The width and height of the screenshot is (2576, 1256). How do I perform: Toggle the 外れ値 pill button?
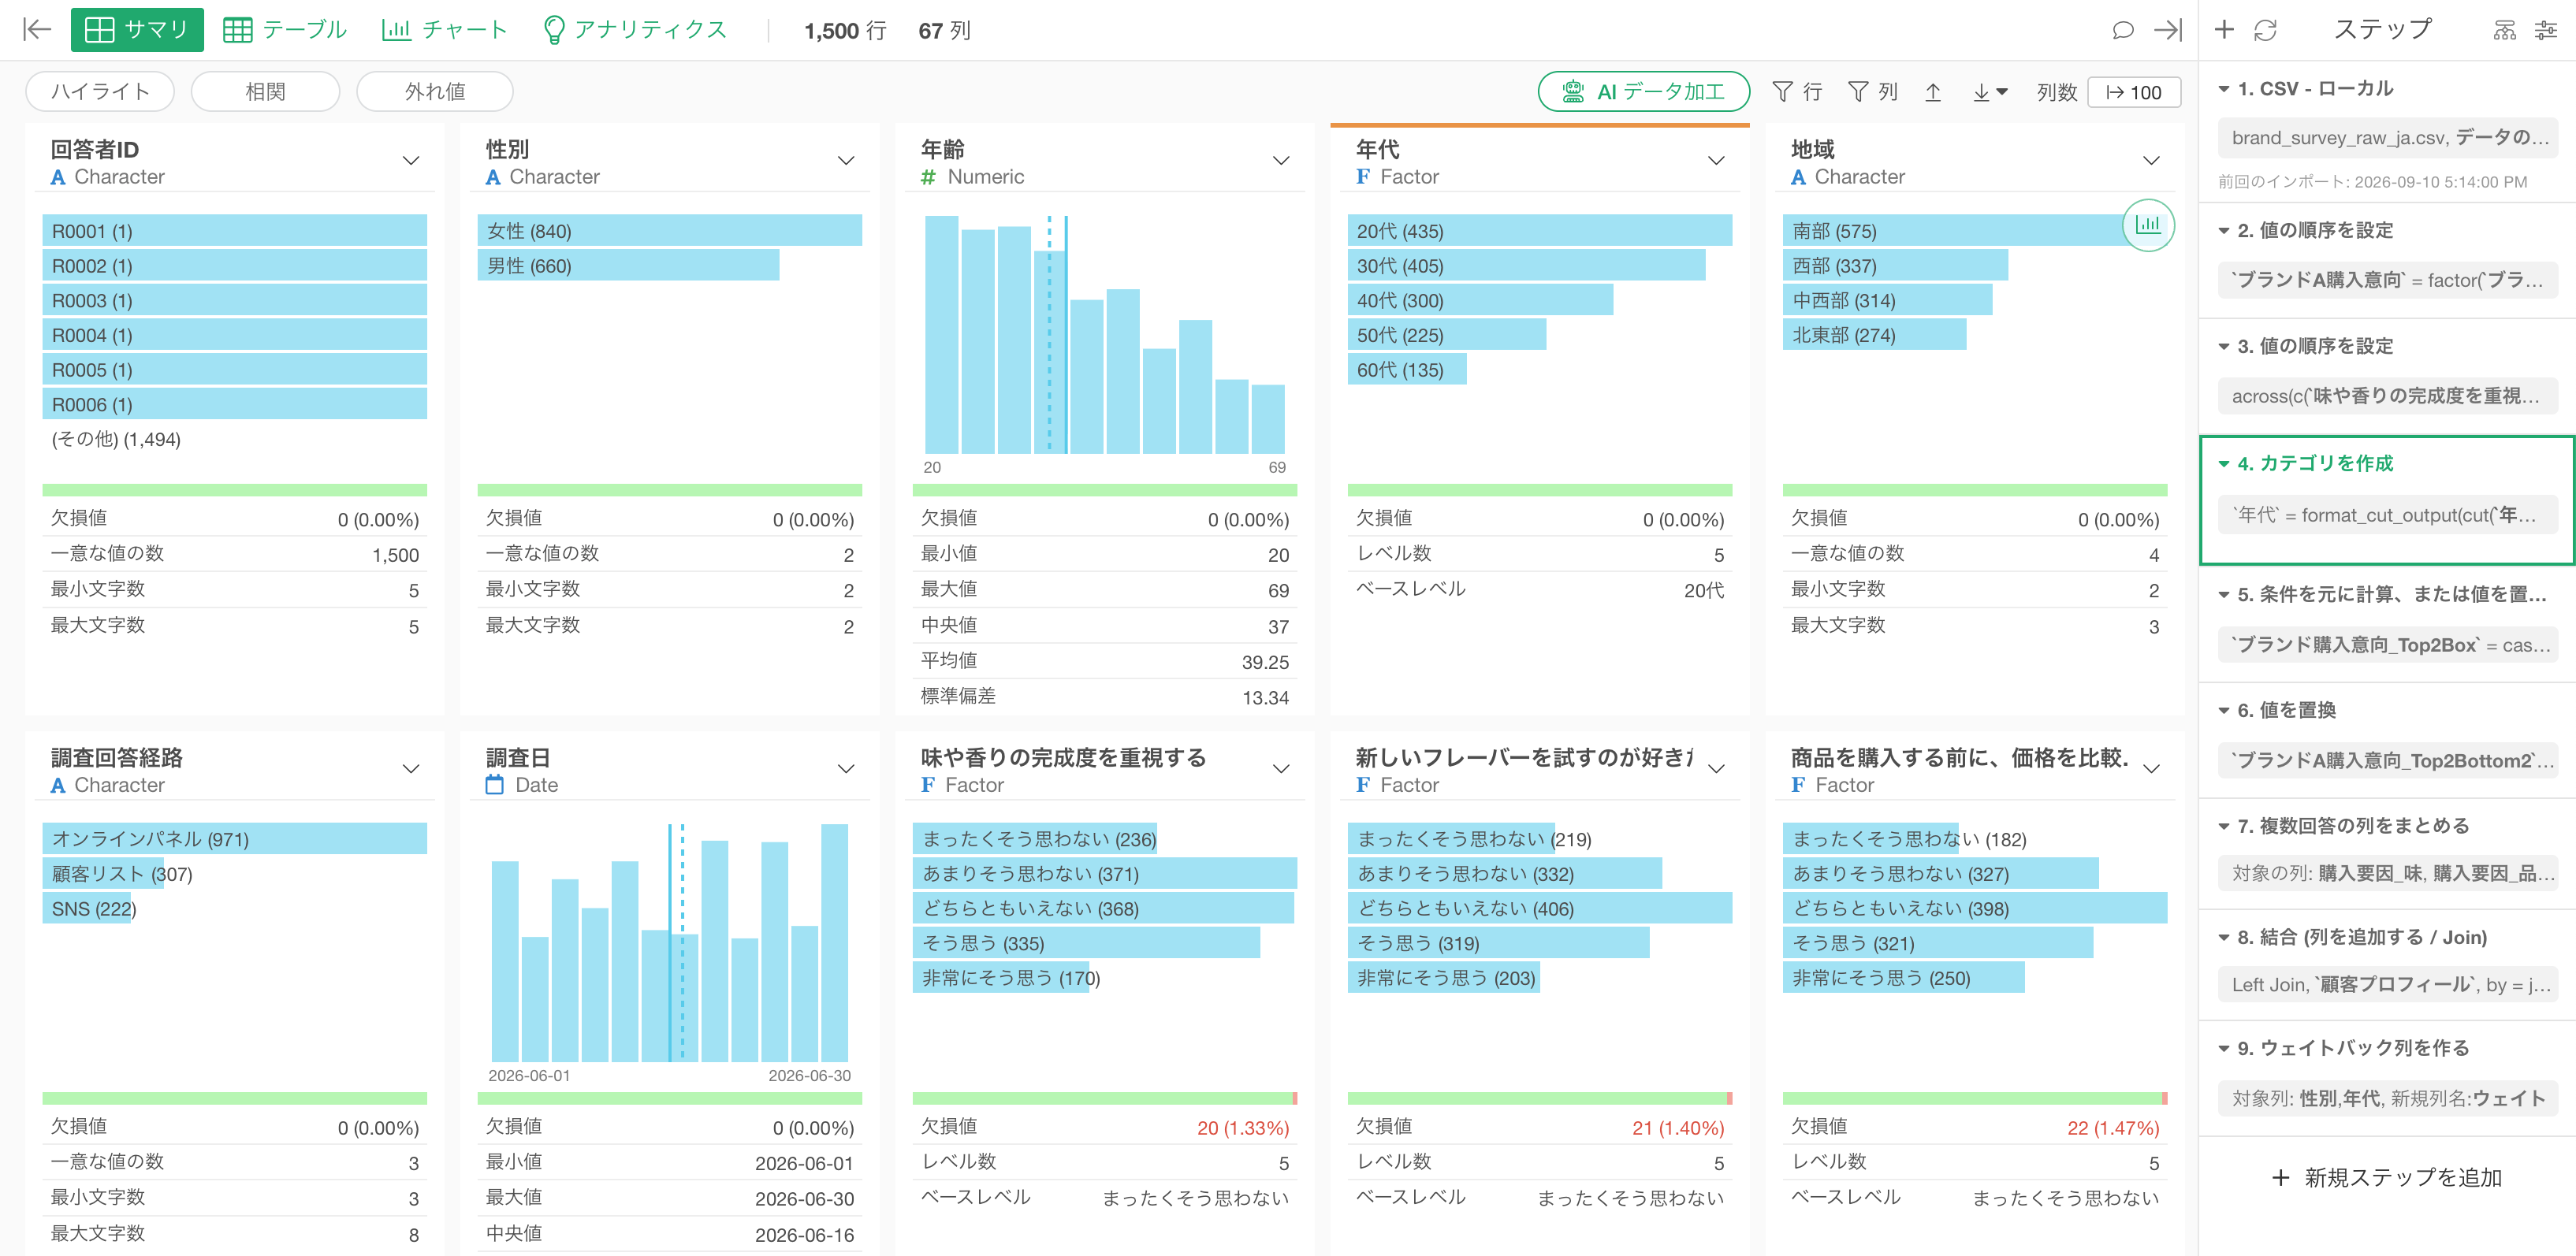[435, 92]
